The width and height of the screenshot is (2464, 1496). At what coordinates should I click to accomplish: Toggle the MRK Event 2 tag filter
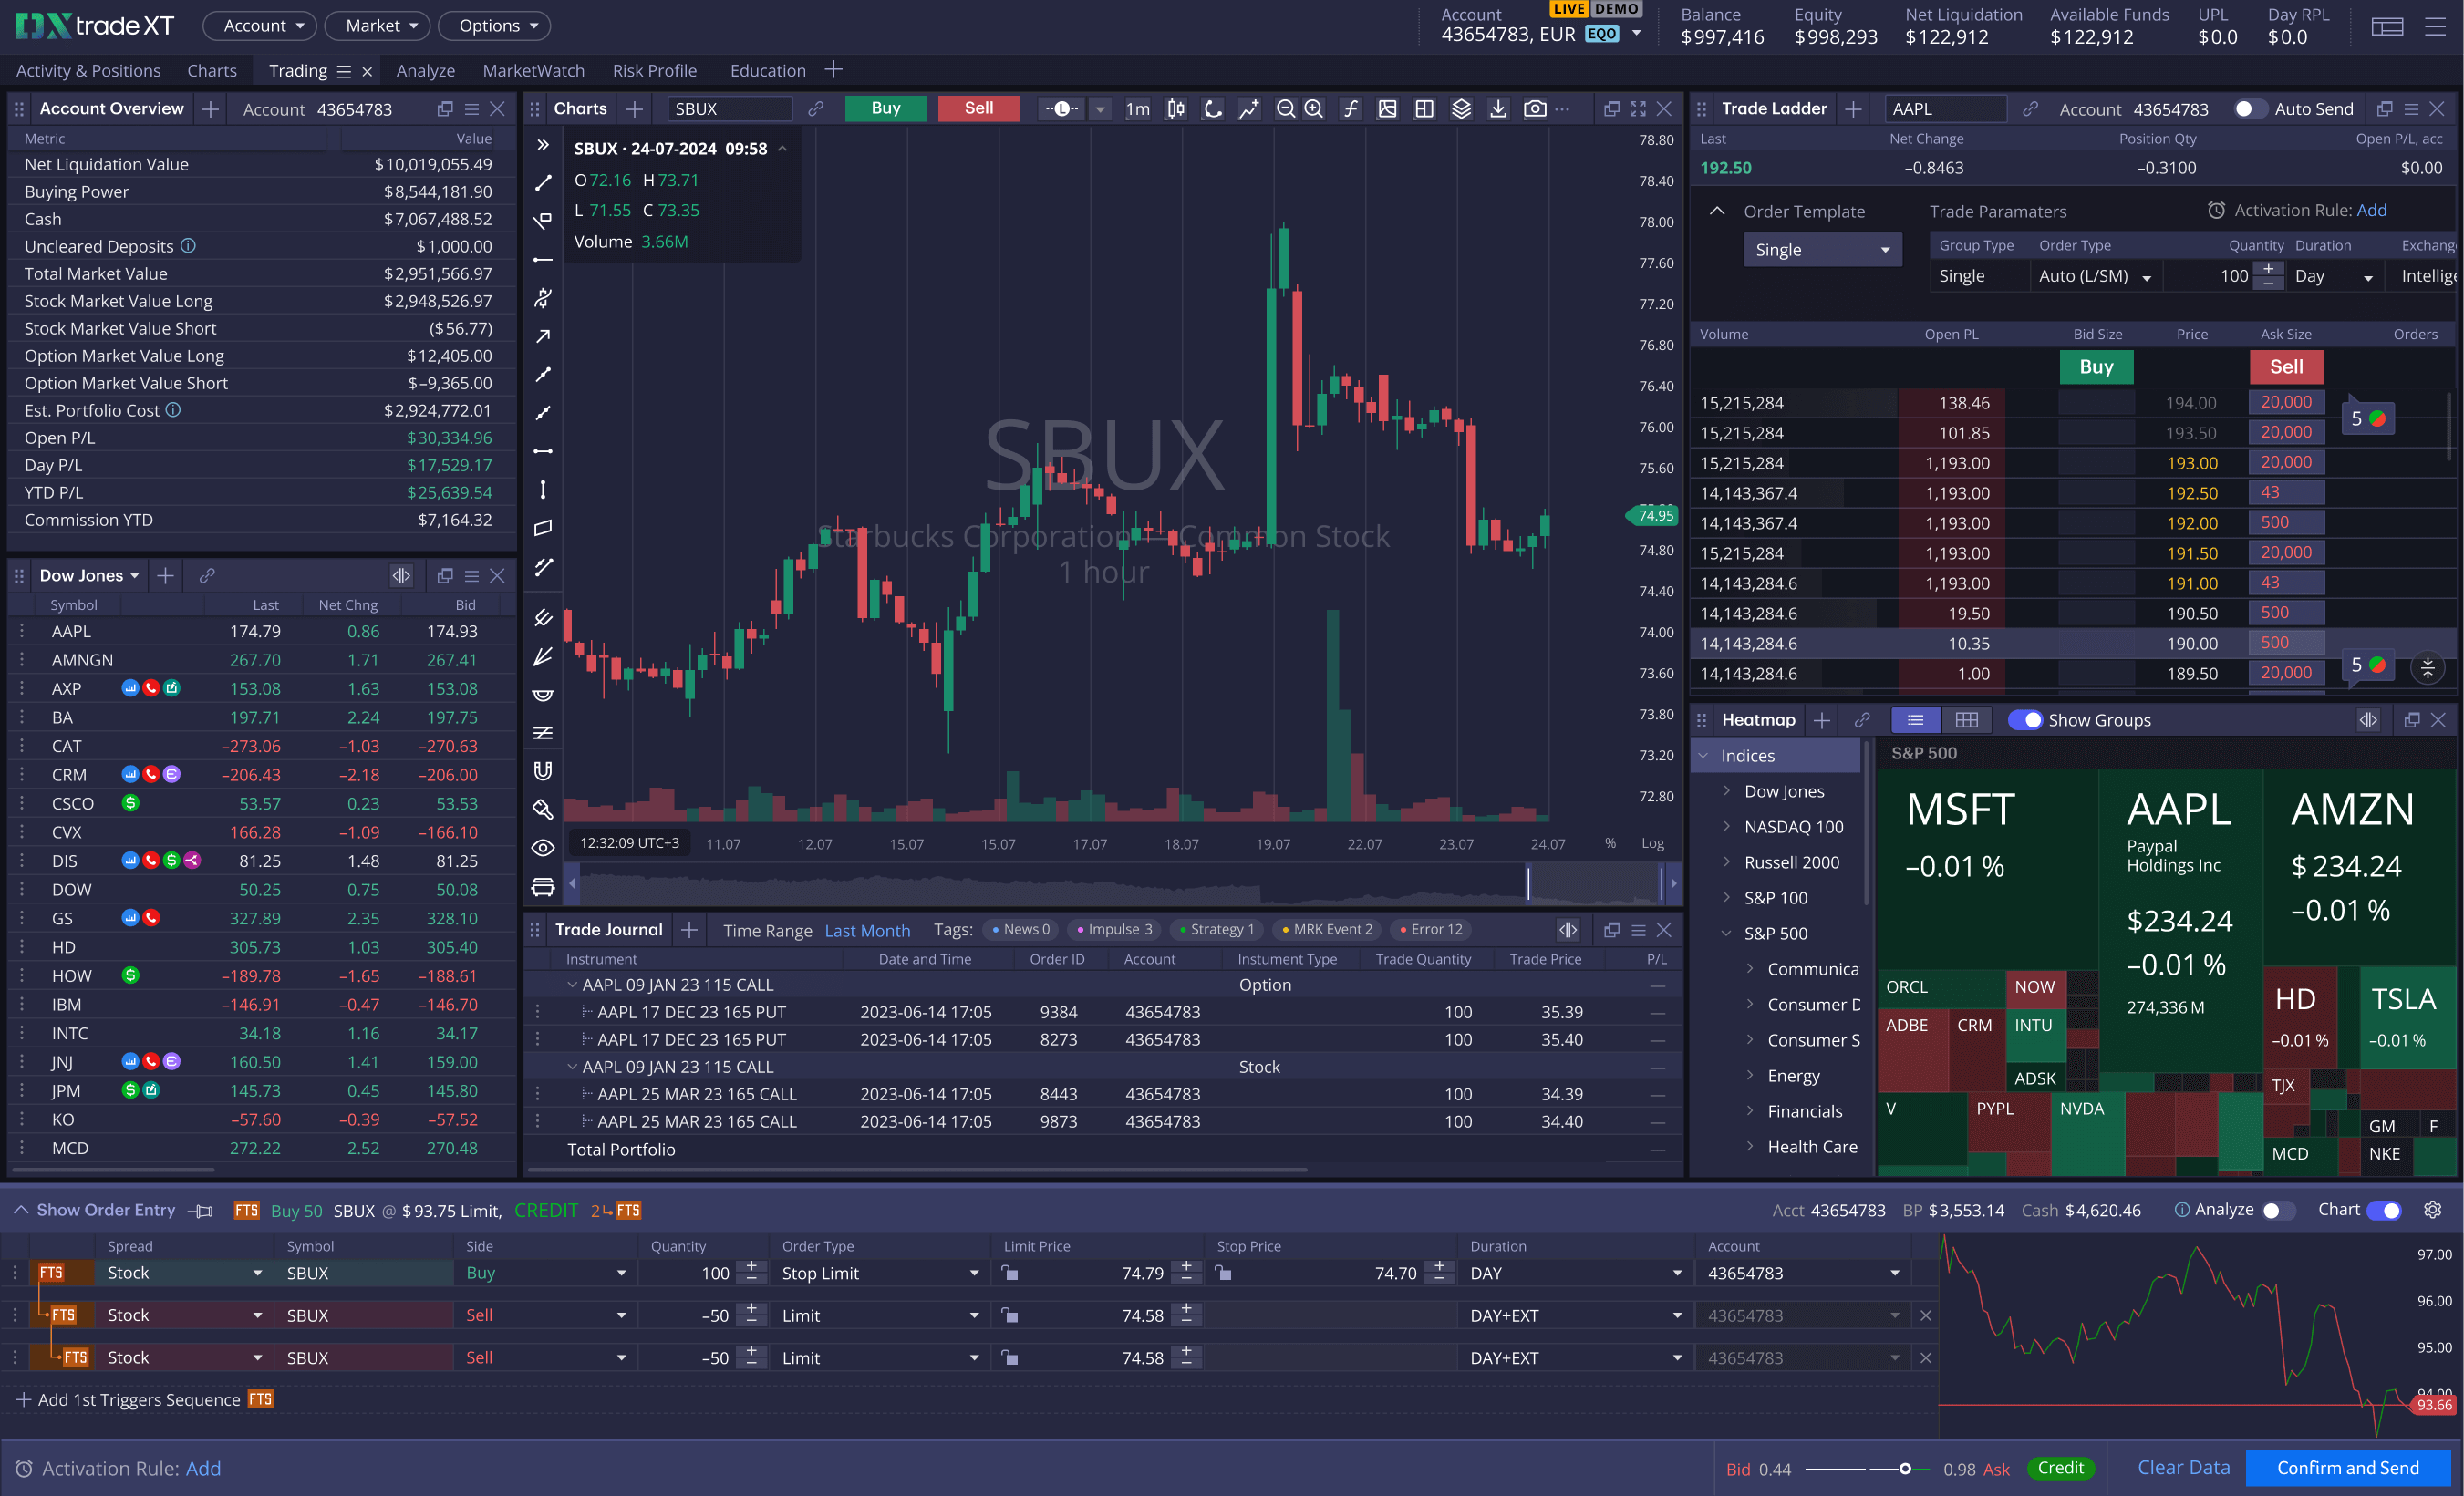(x=1327, y=930)
